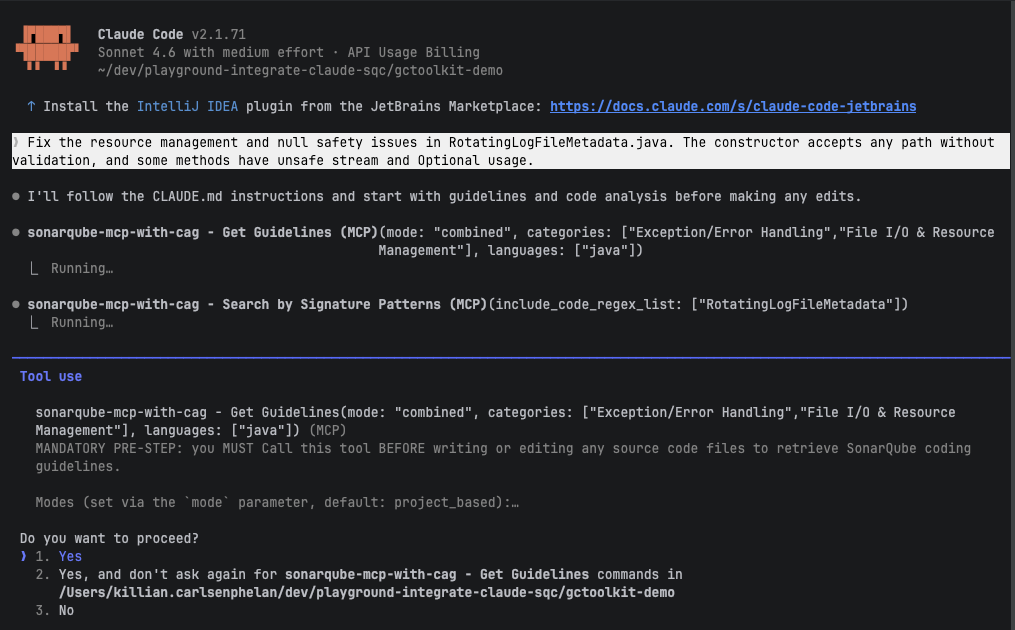Click the prompt chevron before the Fix message
The image size is (1015, 630).
(18, 142)
